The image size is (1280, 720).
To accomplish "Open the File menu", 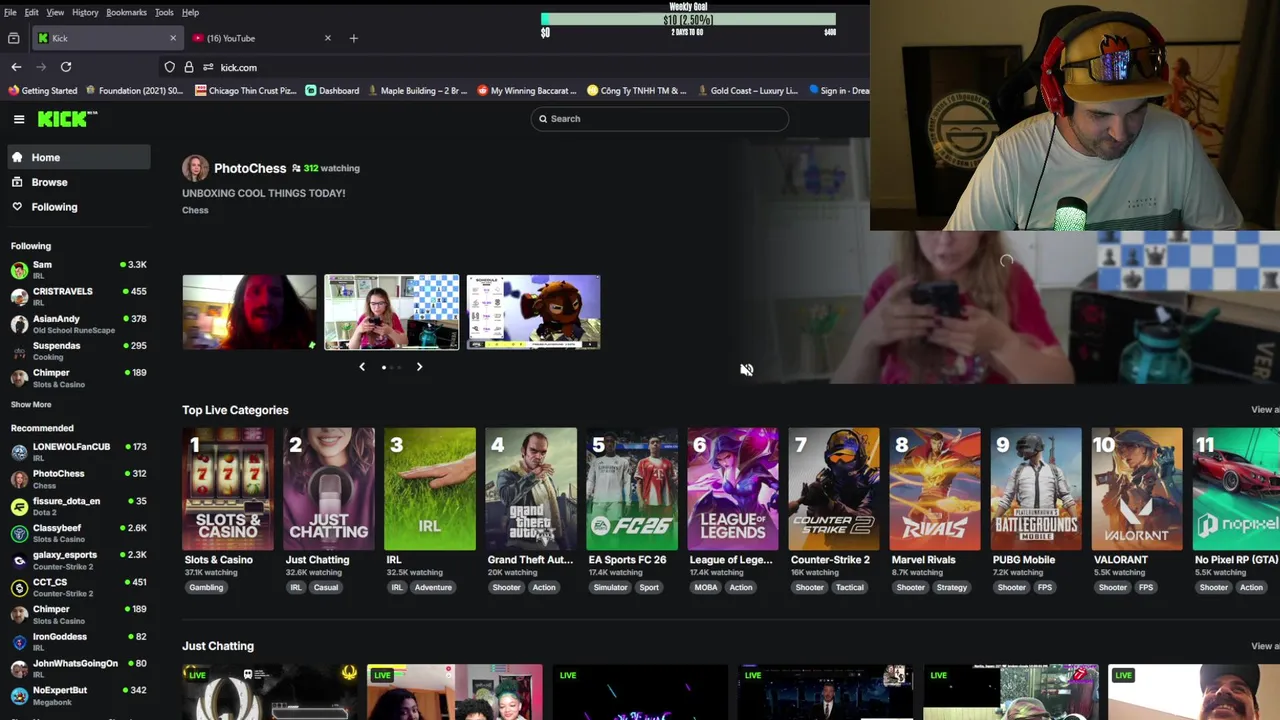I will 10,12.
